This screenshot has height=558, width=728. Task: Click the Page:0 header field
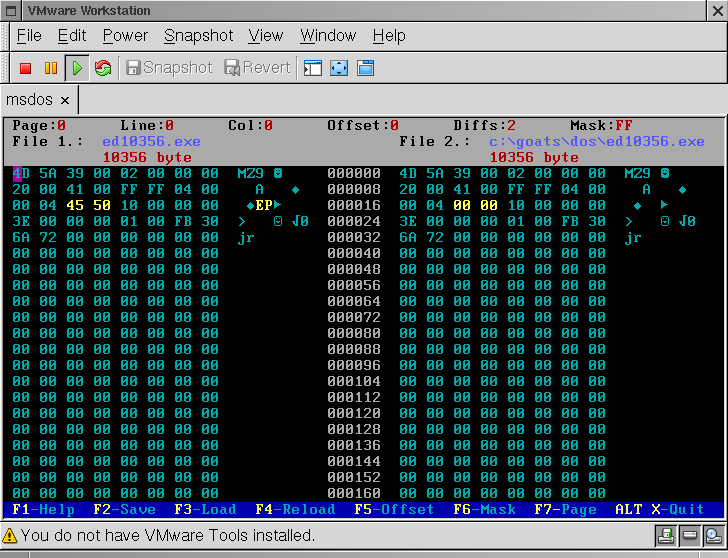point(39,125)
